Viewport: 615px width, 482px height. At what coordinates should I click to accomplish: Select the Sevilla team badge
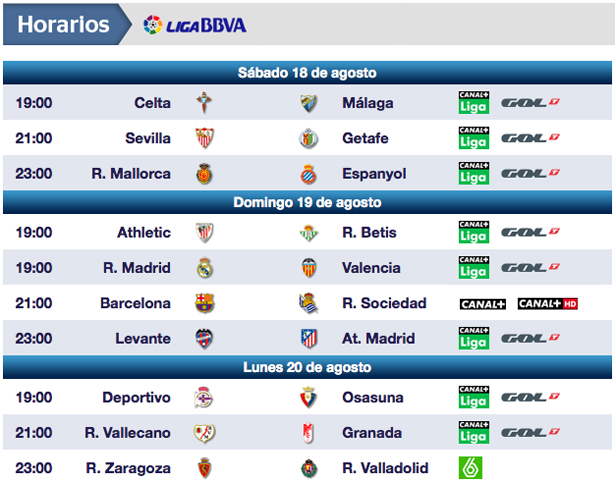(205, 138)
